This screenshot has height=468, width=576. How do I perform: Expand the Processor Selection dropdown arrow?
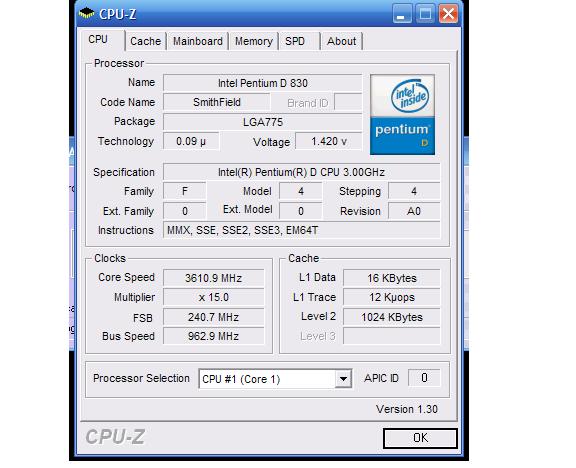(x=343, y=379)
